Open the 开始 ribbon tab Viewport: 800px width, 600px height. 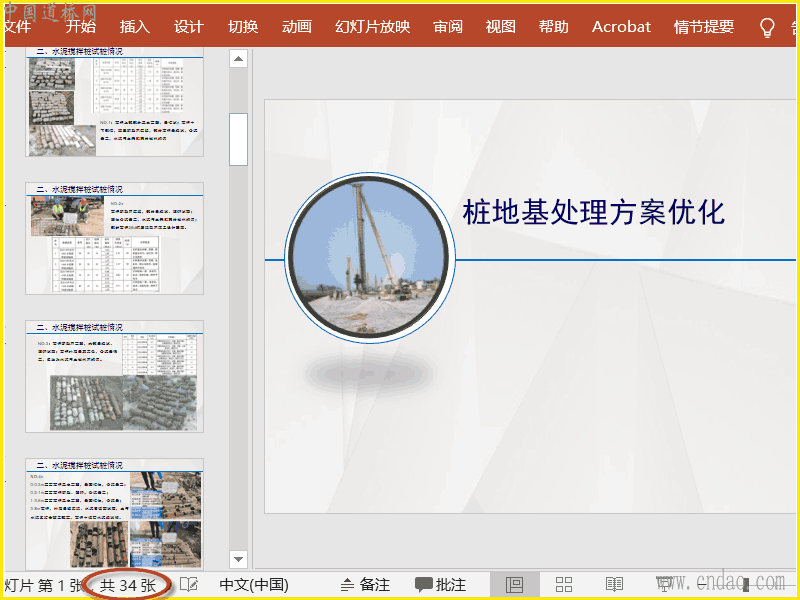pos(81,27)
